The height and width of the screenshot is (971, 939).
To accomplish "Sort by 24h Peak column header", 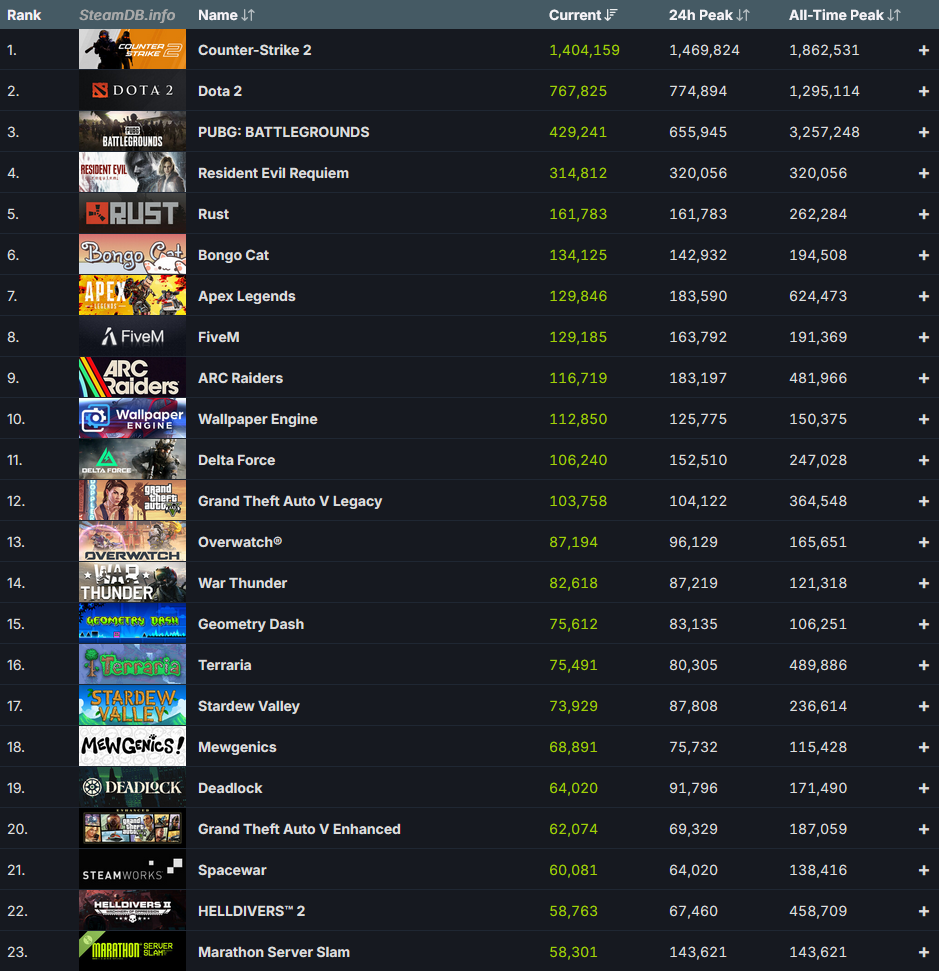I will click(x=709, y=15).
